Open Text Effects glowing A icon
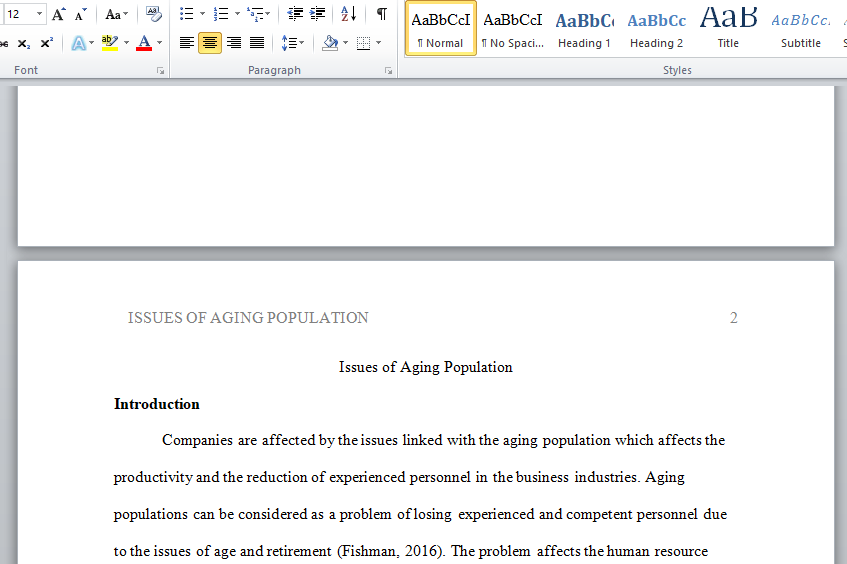The height and width of the screenshot is (564, 847). coord(79,43)
